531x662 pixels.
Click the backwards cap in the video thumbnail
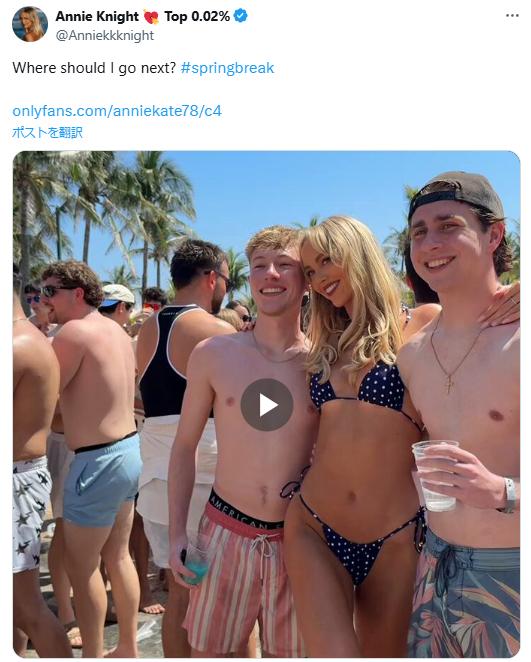(458, 193)
